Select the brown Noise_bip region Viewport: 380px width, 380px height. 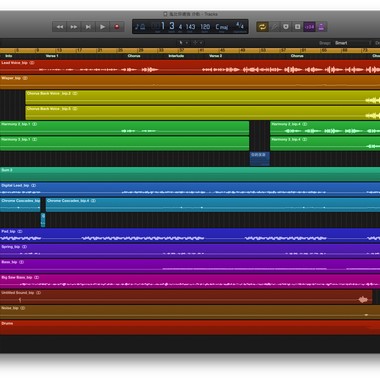pyautogui.click(x=190, y=312)
